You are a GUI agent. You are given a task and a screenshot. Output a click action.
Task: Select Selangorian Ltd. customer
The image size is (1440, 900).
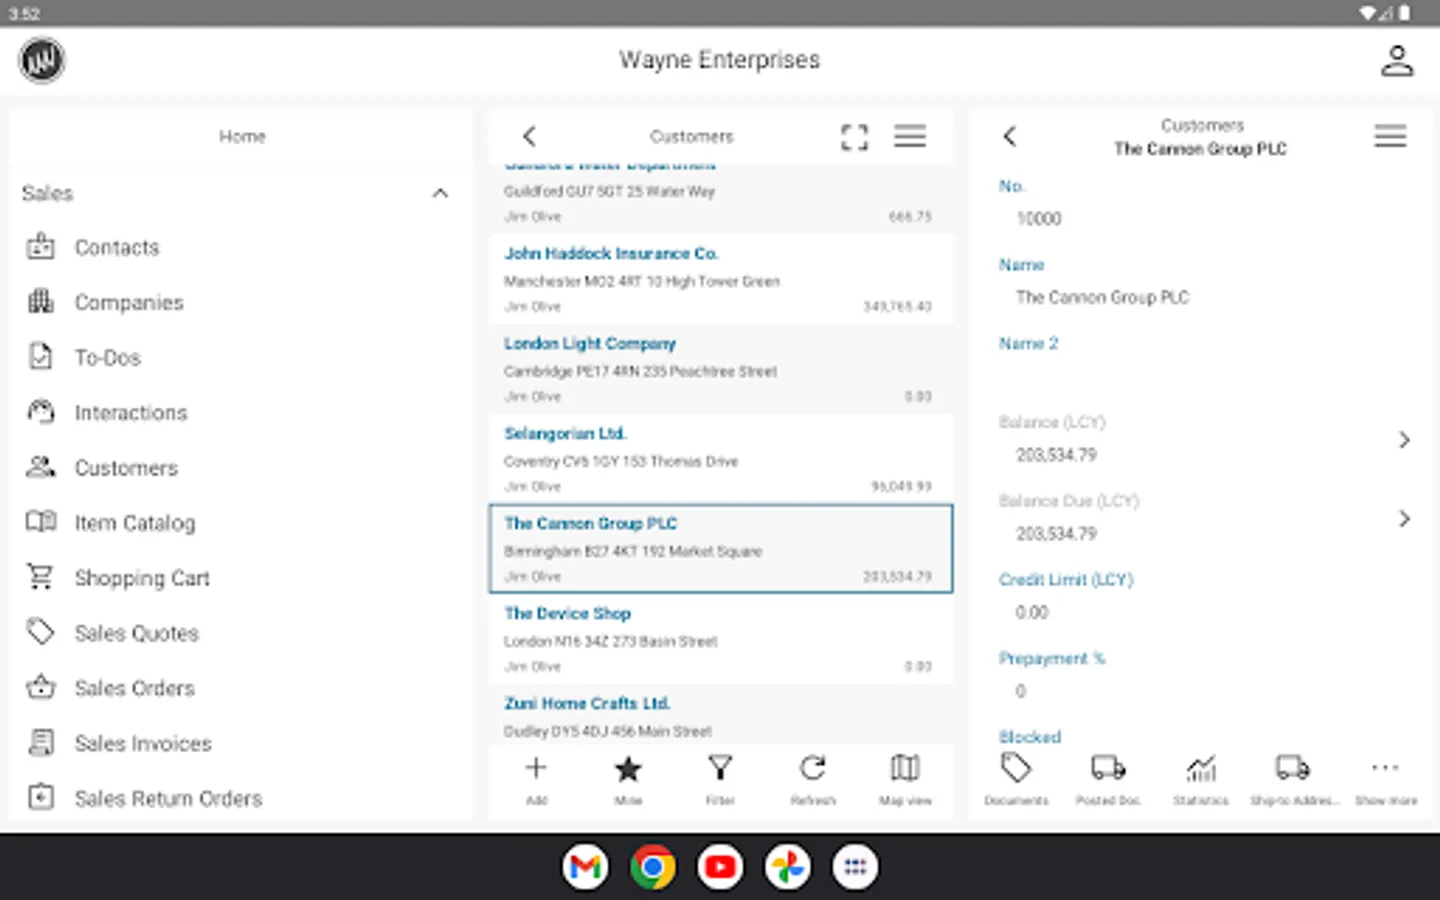click(720, 459)
